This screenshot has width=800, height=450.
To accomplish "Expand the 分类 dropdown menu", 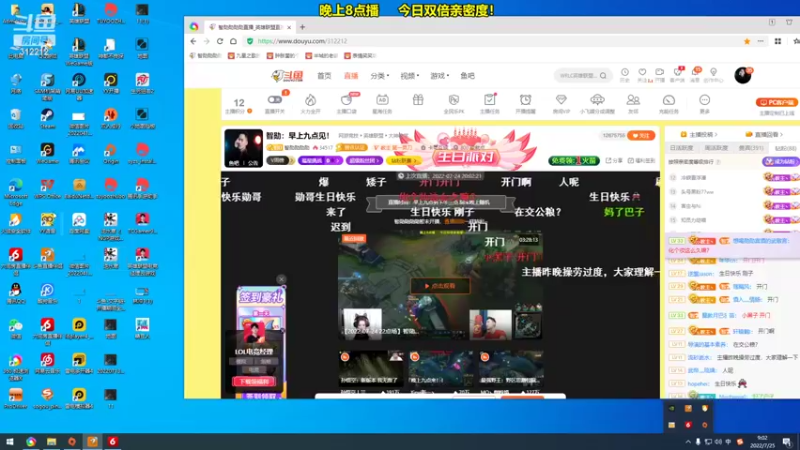I will [x=379, y=76].
